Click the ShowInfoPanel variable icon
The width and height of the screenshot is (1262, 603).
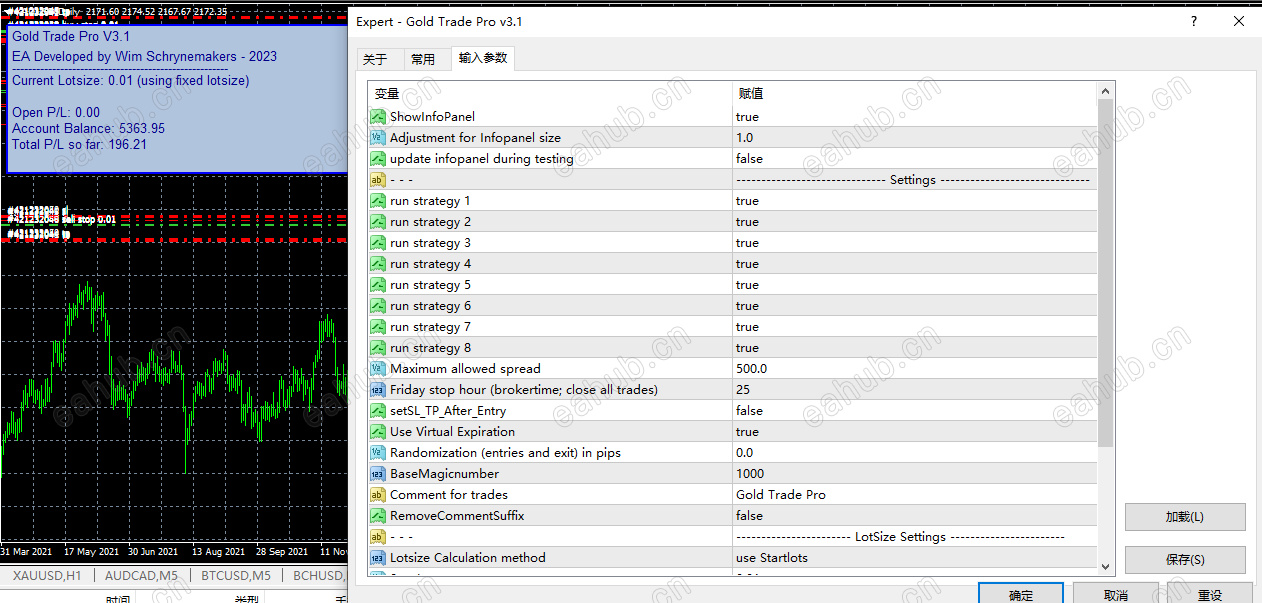coord(378,117)
